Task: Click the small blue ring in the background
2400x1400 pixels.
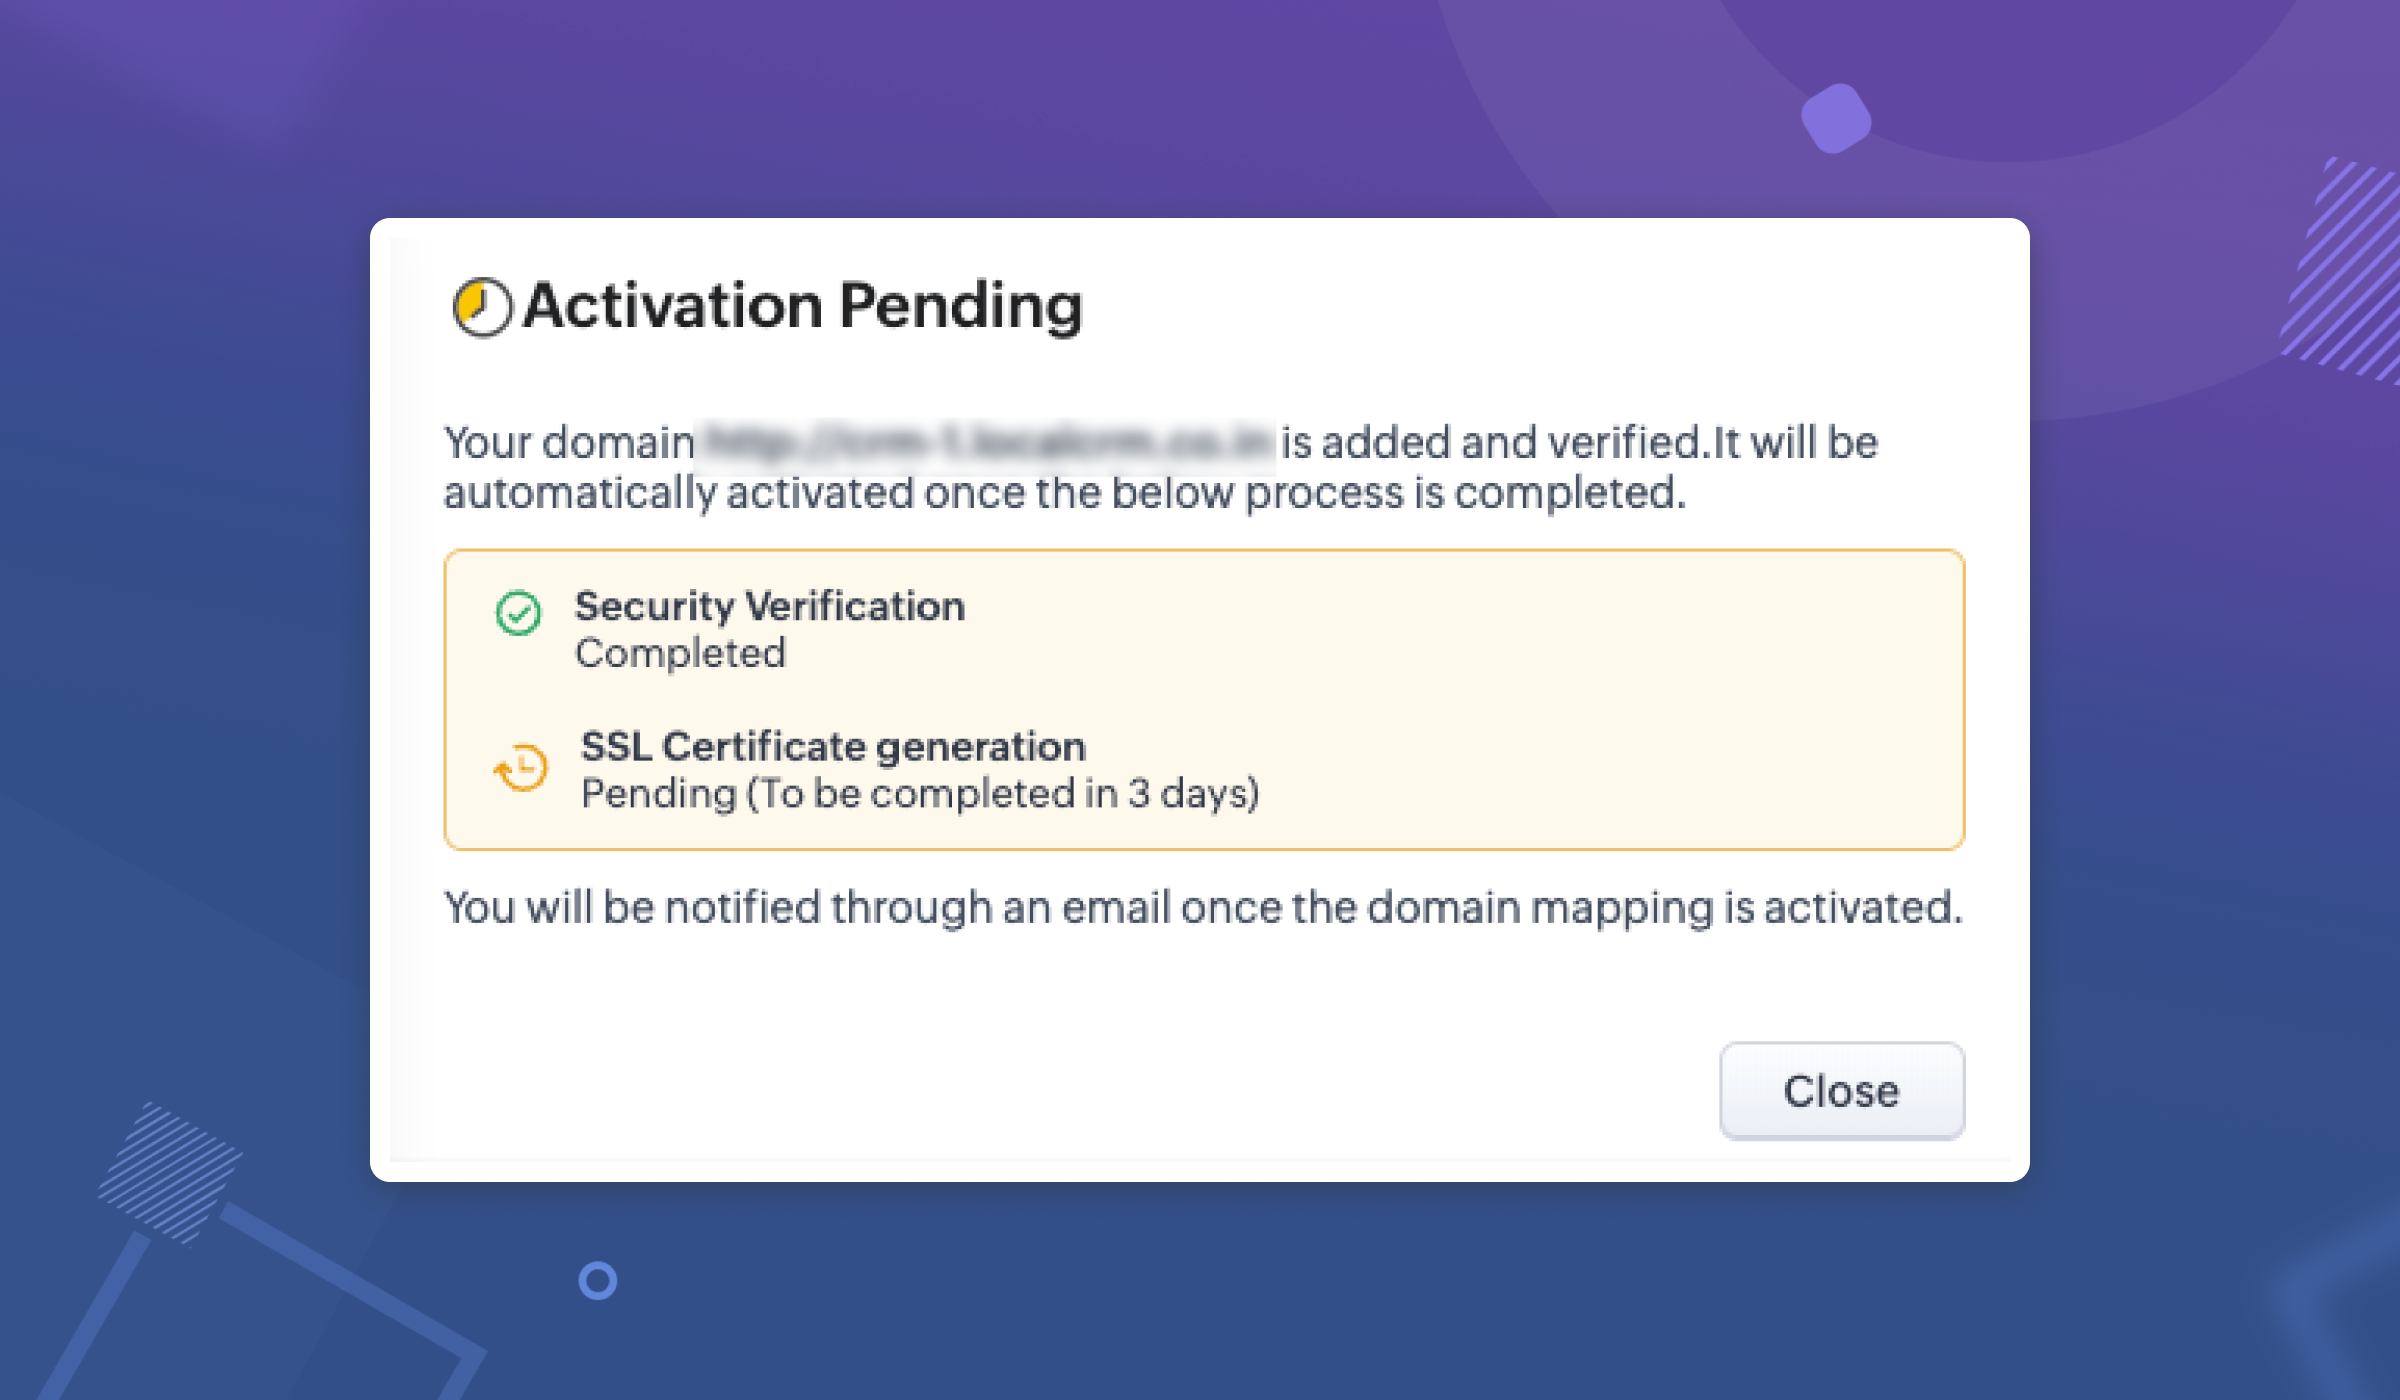Action: (598, 1281)
